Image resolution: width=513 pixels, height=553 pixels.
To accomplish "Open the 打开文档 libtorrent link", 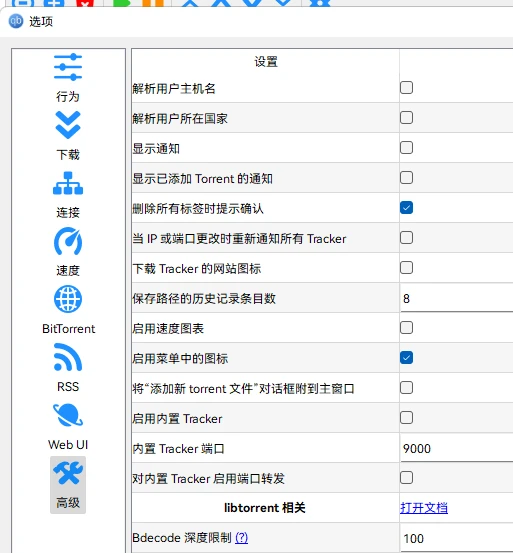I will [x=424, y=508].
